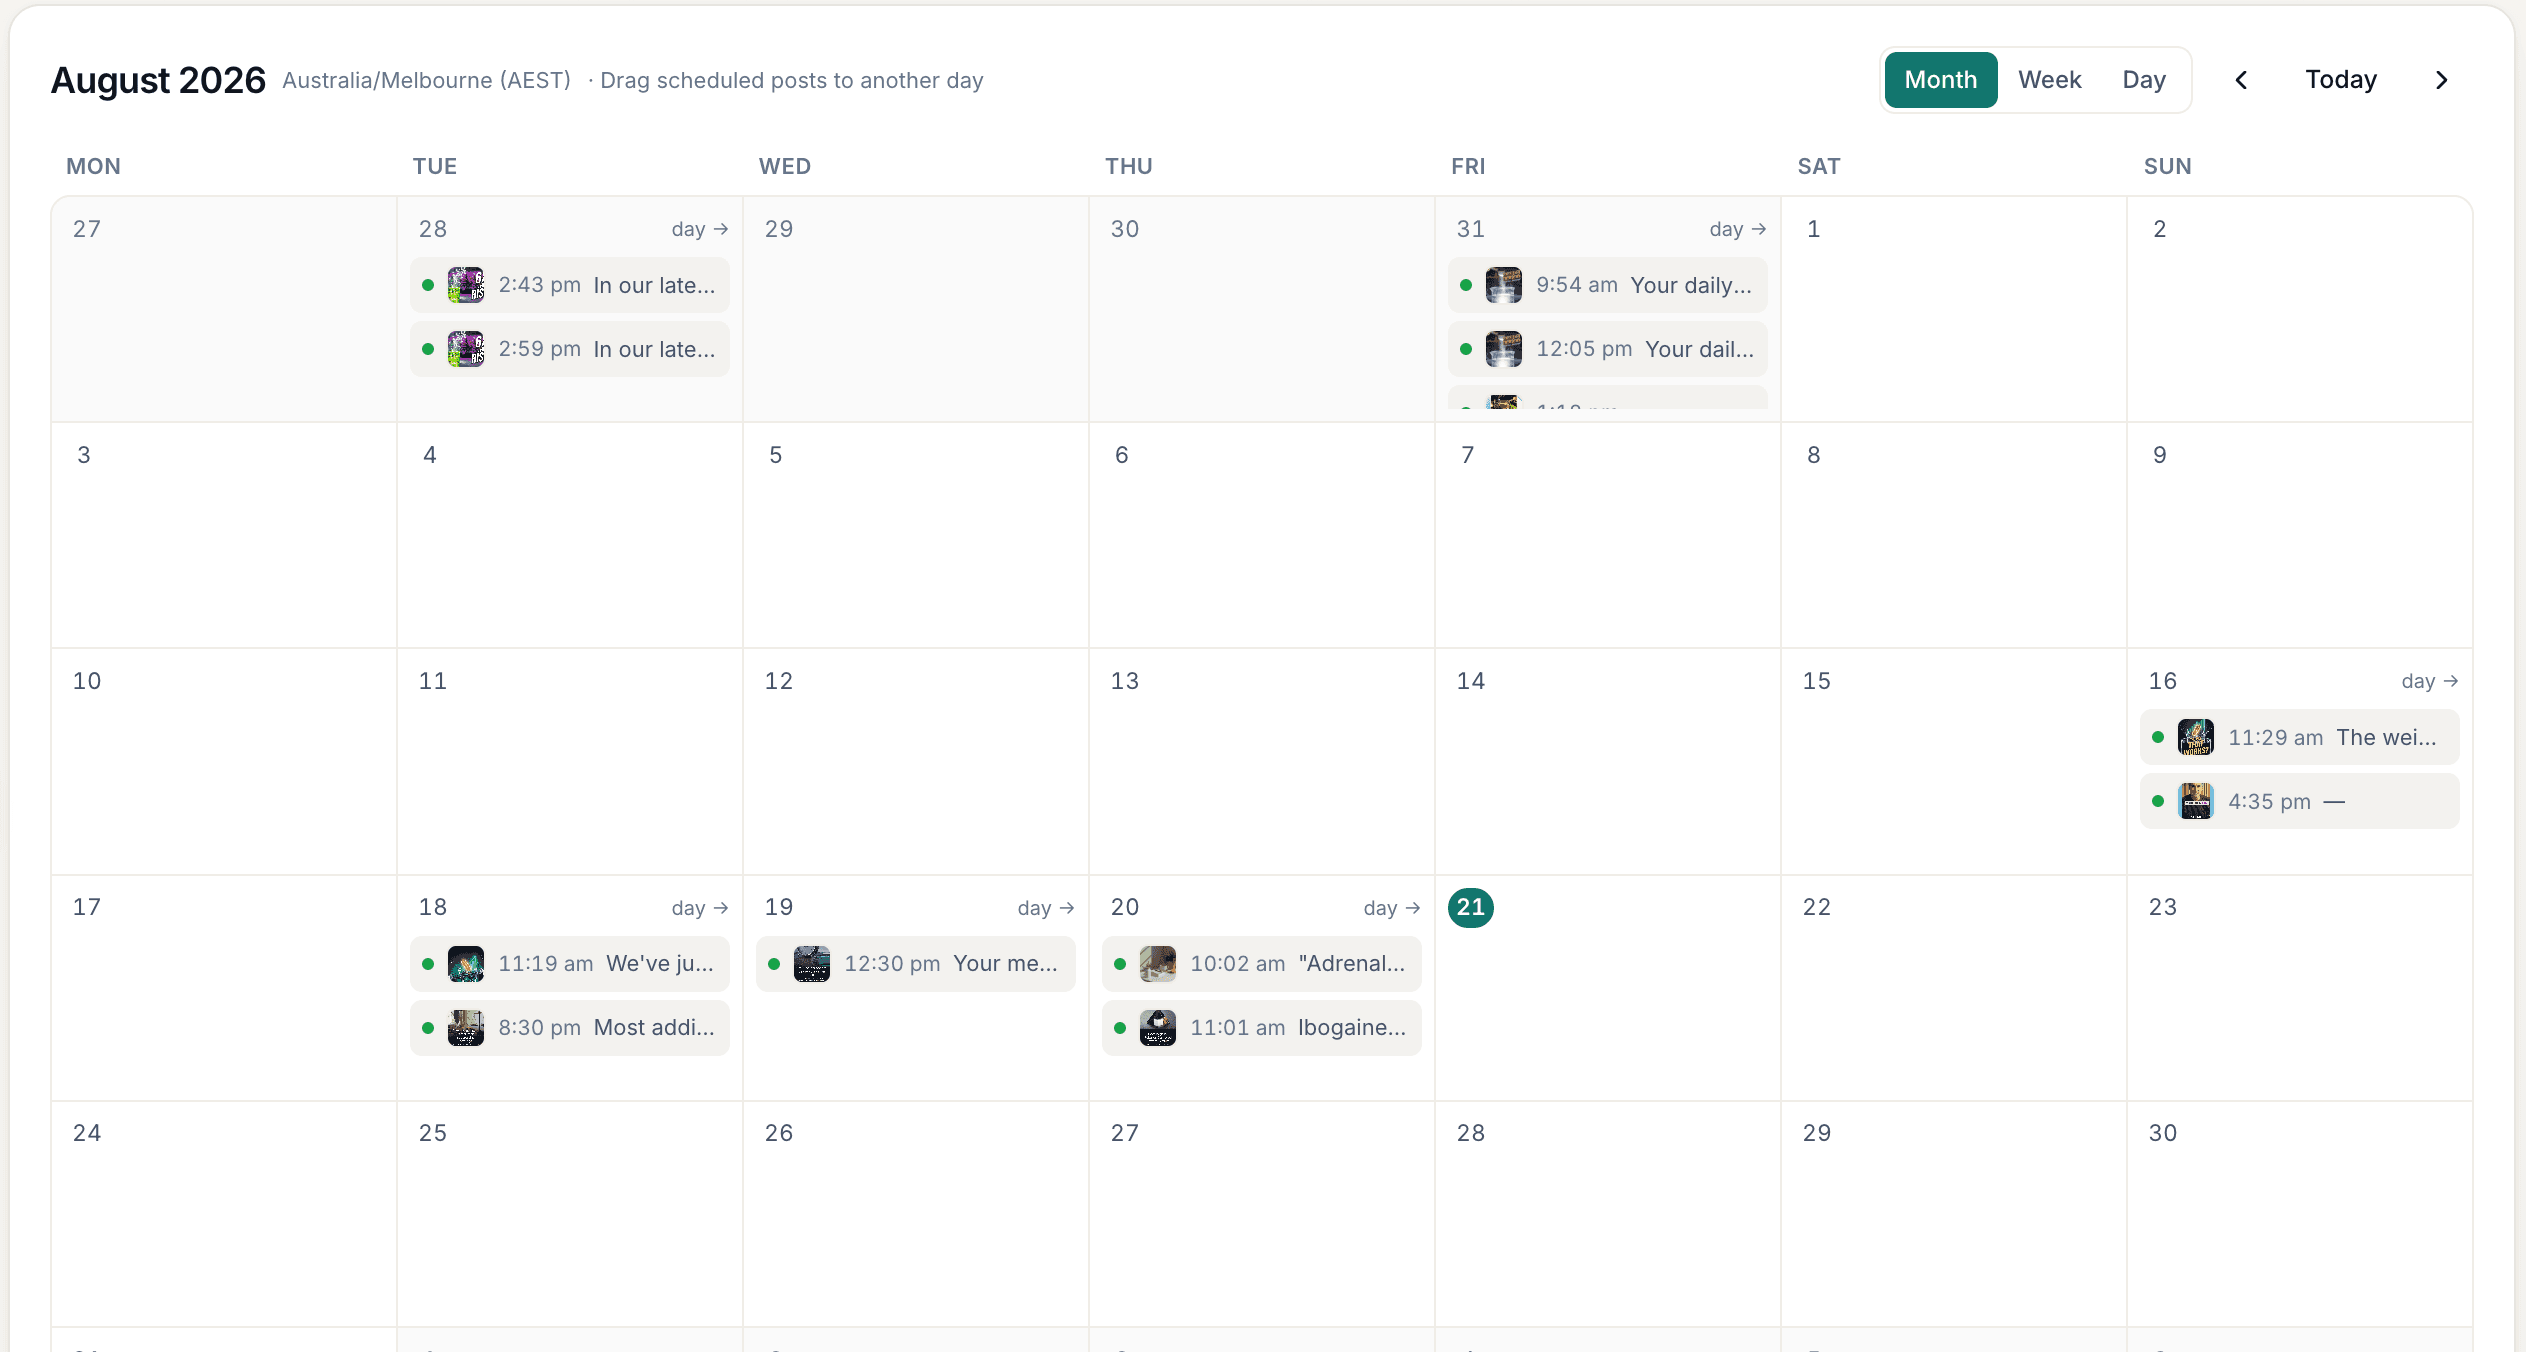Select the 12:05 pm 'Your dail...' post
This screenshot has height=1352, width=2526.
pyautogui.click(x=1607, y=349)
